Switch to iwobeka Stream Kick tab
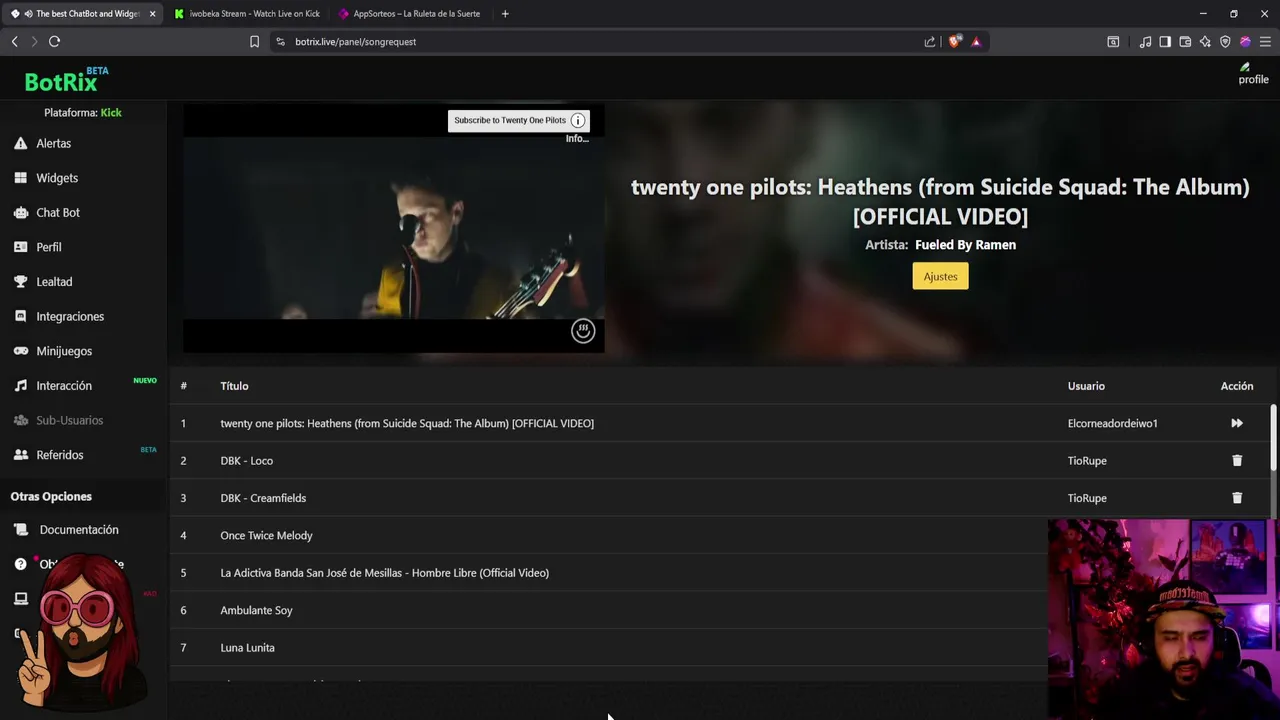Viewport: 1280px width, 720px height. tap(246, 14)
